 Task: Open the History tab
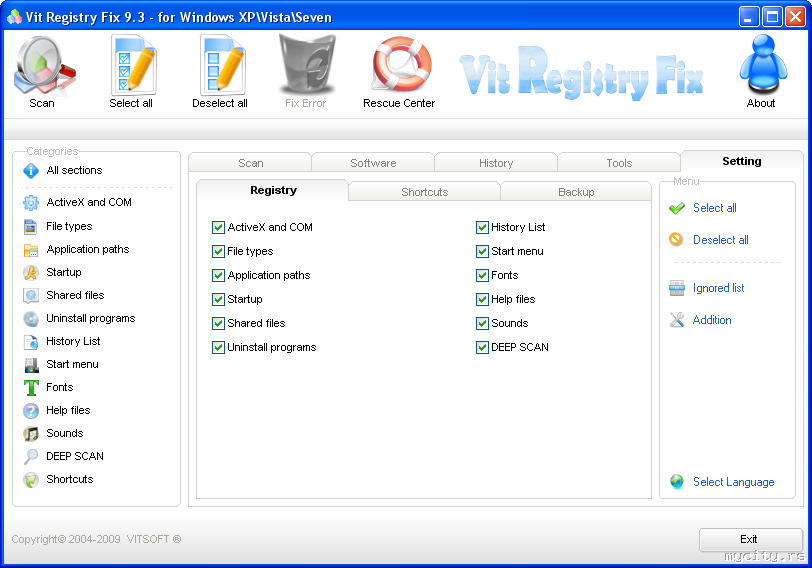496,163
